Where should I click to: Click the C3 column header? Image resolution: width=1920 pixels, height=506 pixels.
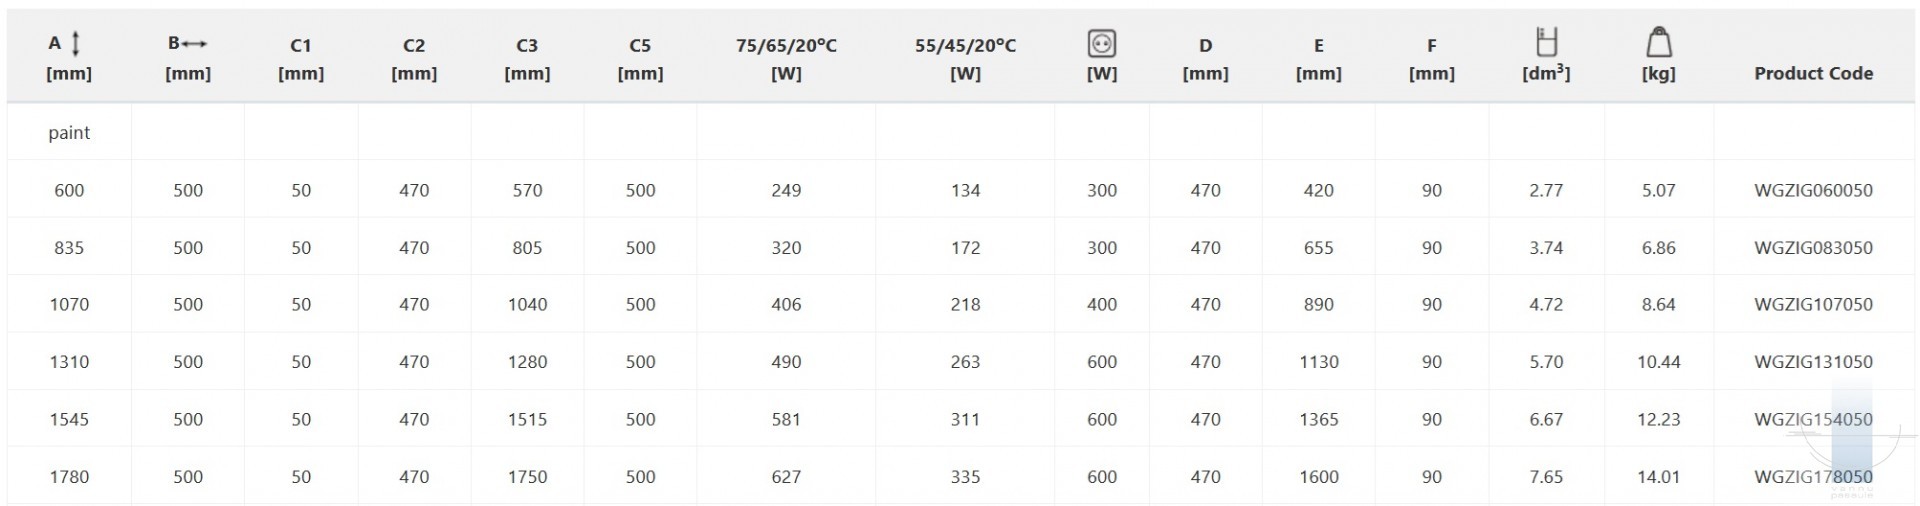(x=527, y=58)
